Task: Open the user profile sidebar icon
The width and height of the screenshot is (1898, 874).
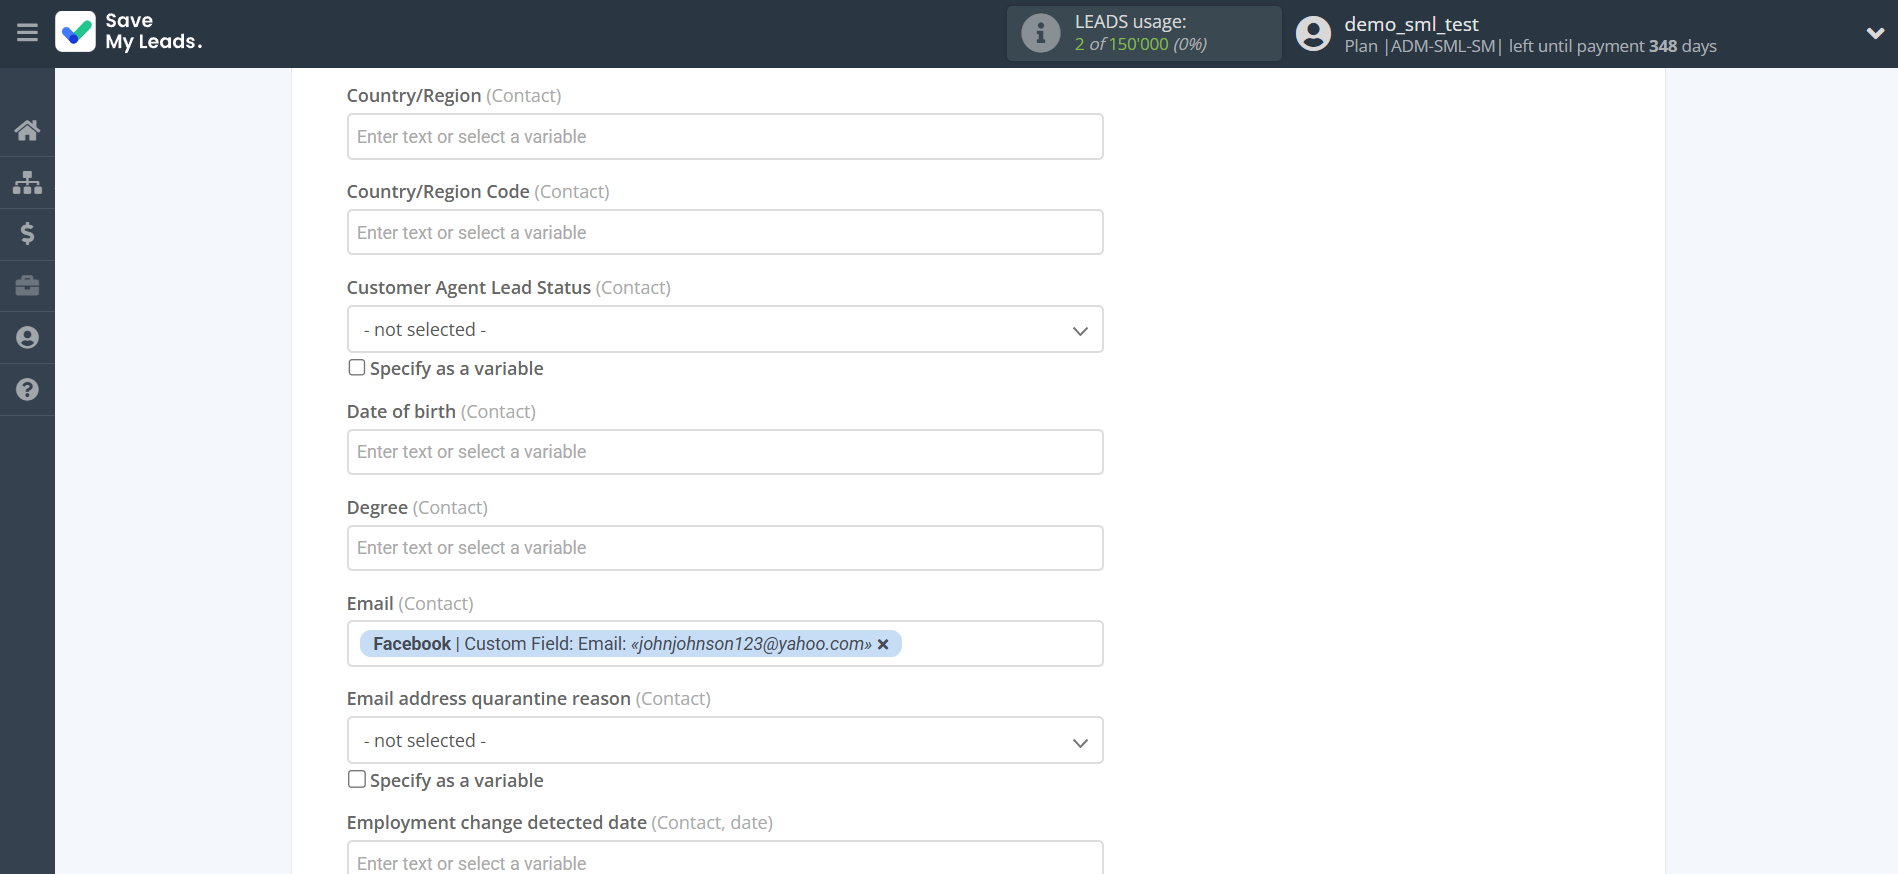Action: tap(27, 338)
